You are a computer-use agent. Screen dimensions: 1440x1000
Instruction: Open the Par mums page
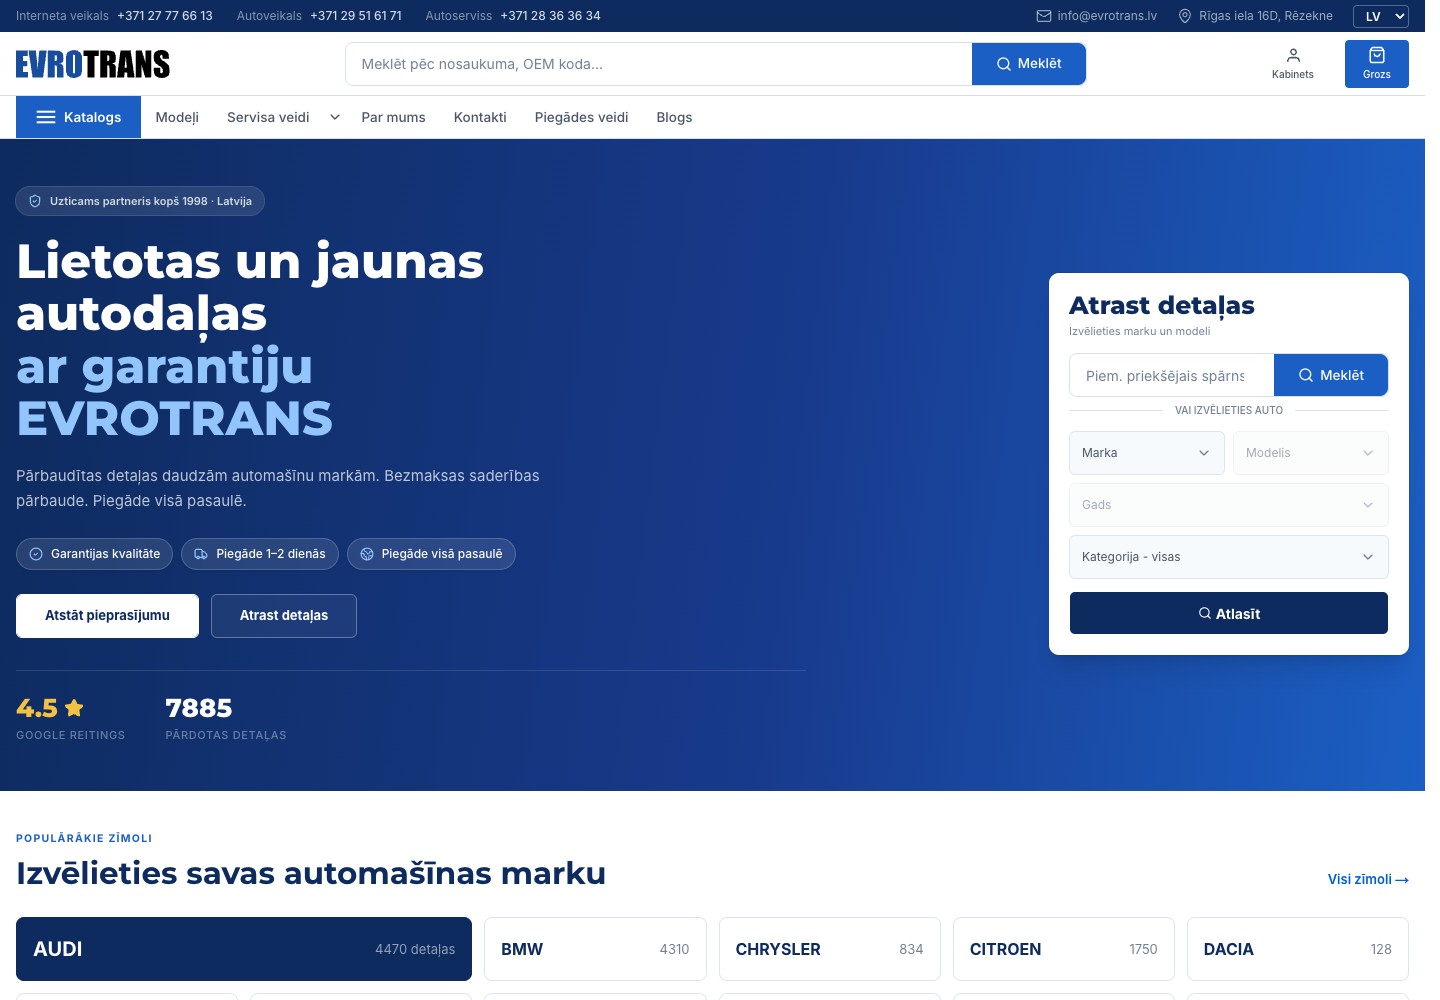click(393, 117)
